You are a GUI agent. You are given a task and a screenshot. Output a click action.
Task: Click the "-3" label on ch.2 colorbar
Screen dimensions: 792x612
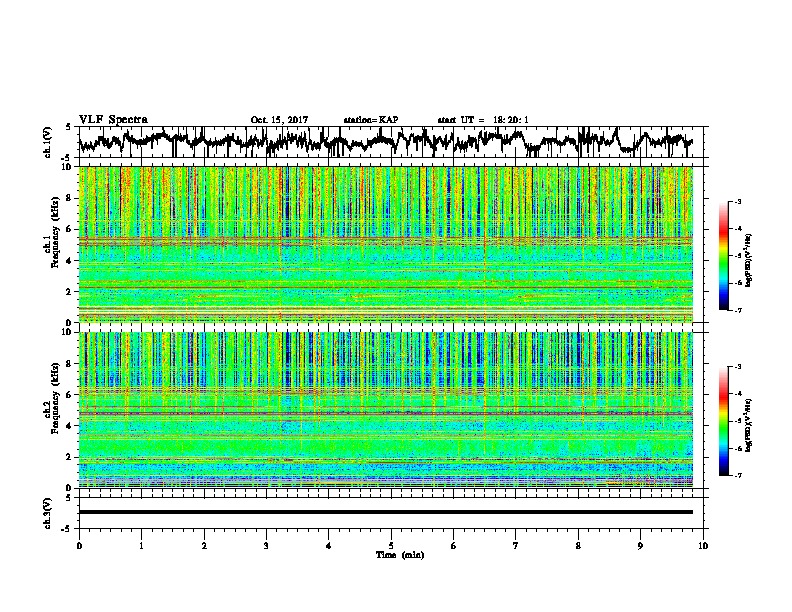click(737, 367)
